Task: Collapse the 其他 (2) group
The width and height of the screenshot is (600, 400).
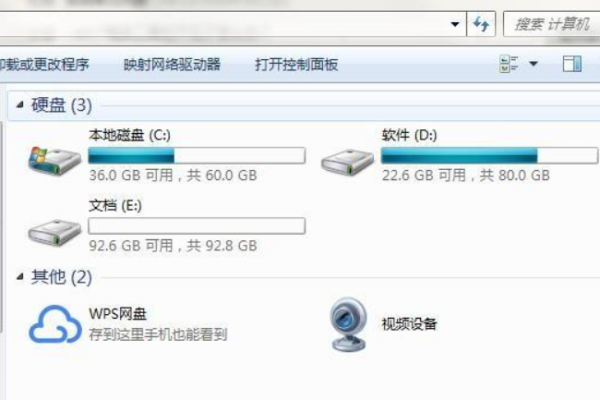Action: coord(20,276)
